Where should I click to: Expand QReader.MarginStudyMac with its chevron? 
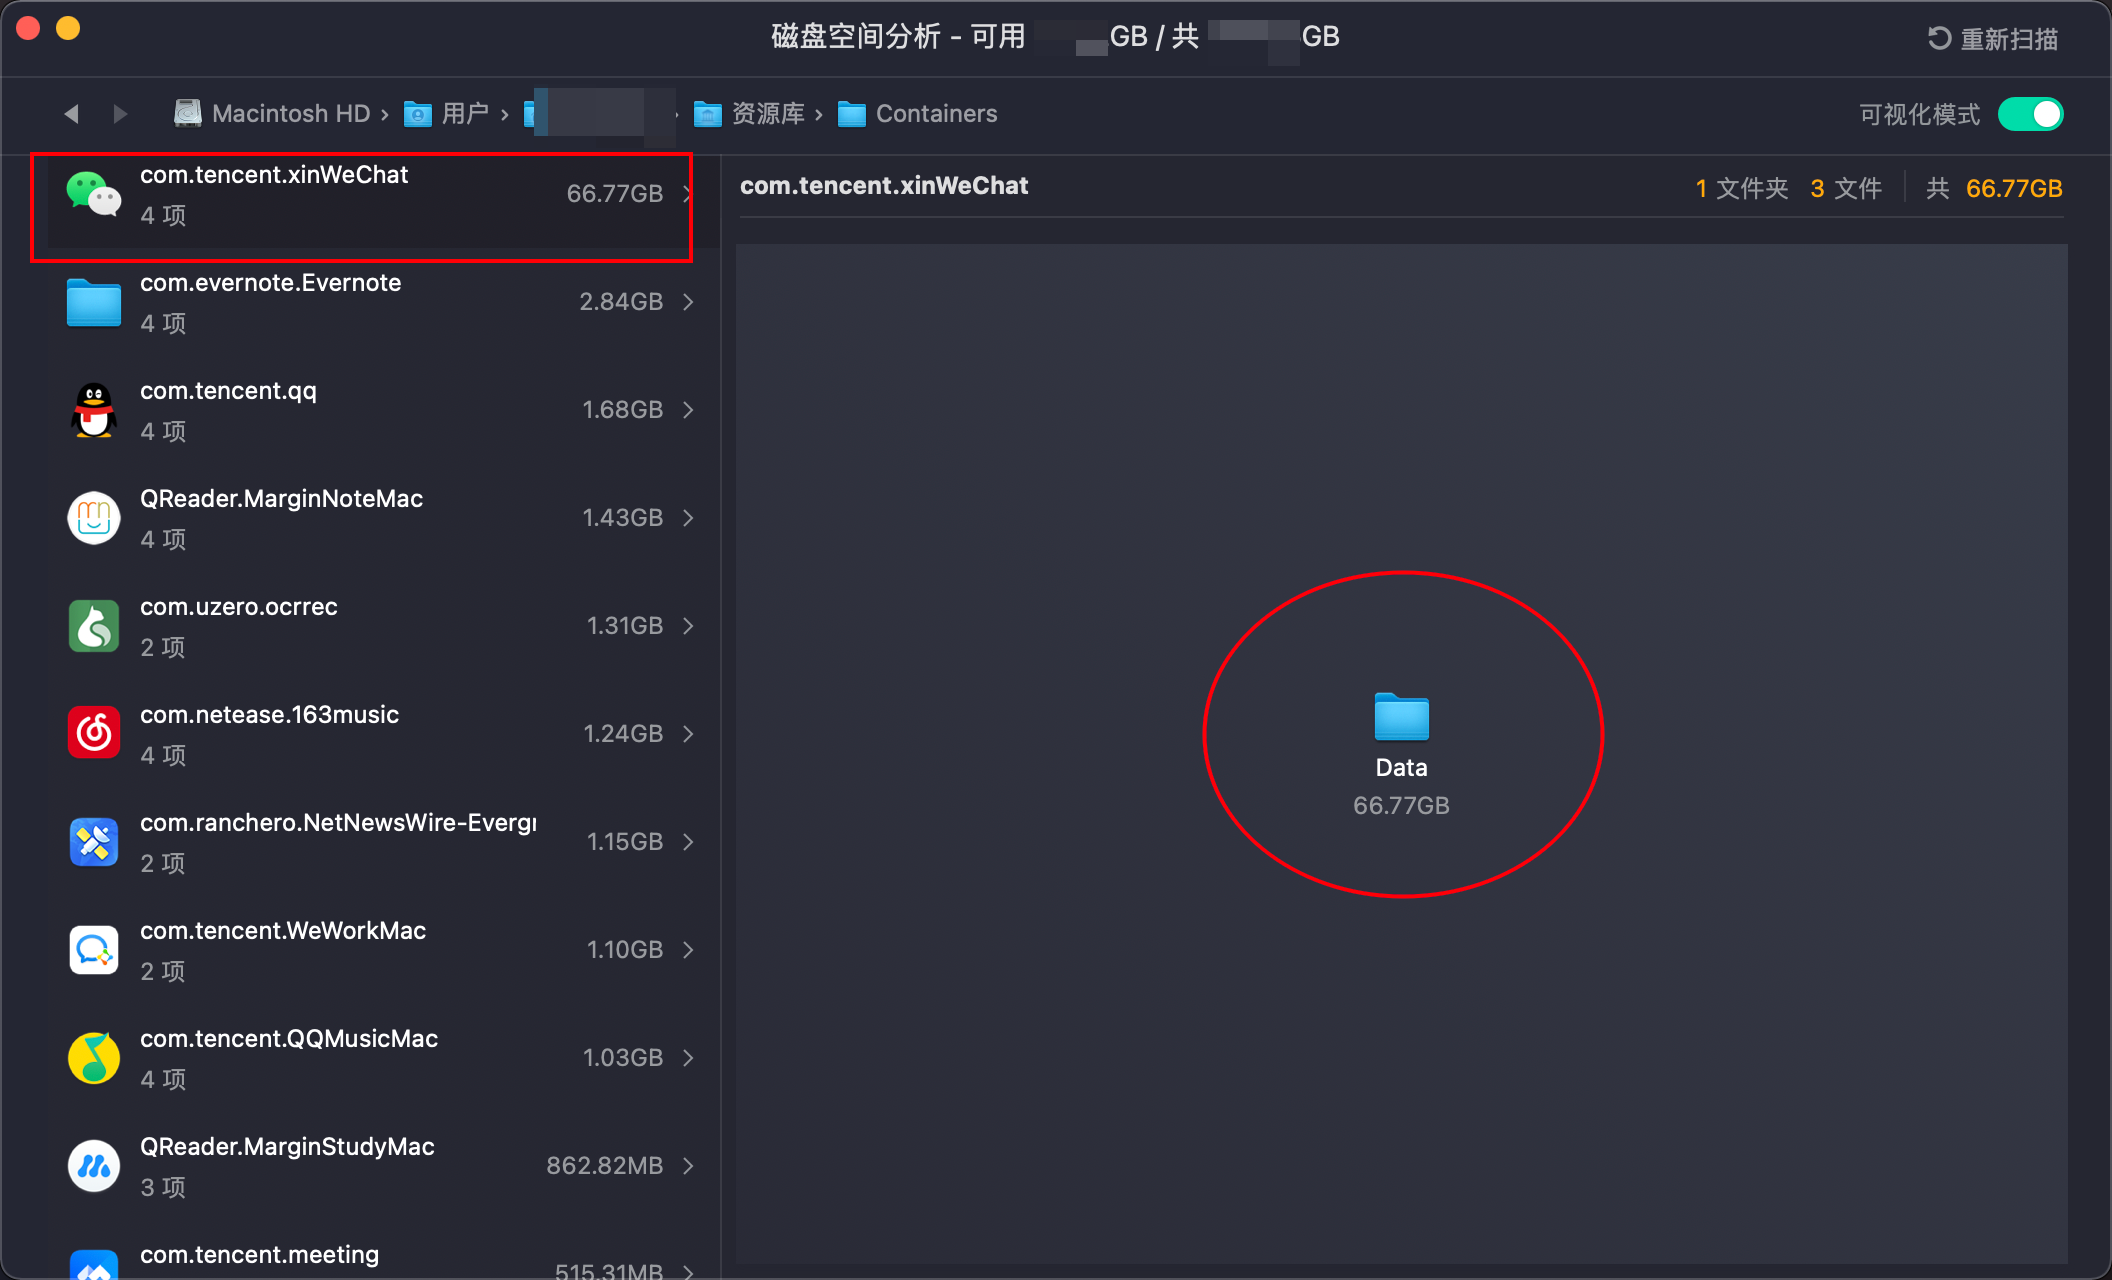(x=688, y=1166)
